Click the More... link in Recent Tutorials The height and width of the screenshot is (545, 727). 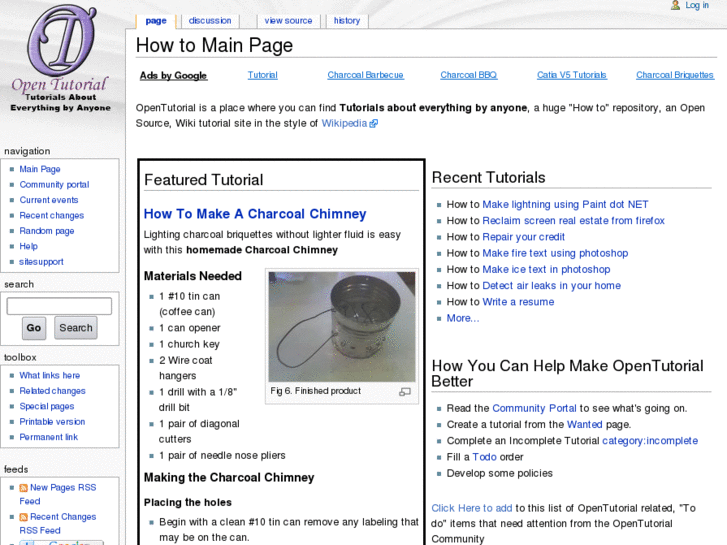462,318
